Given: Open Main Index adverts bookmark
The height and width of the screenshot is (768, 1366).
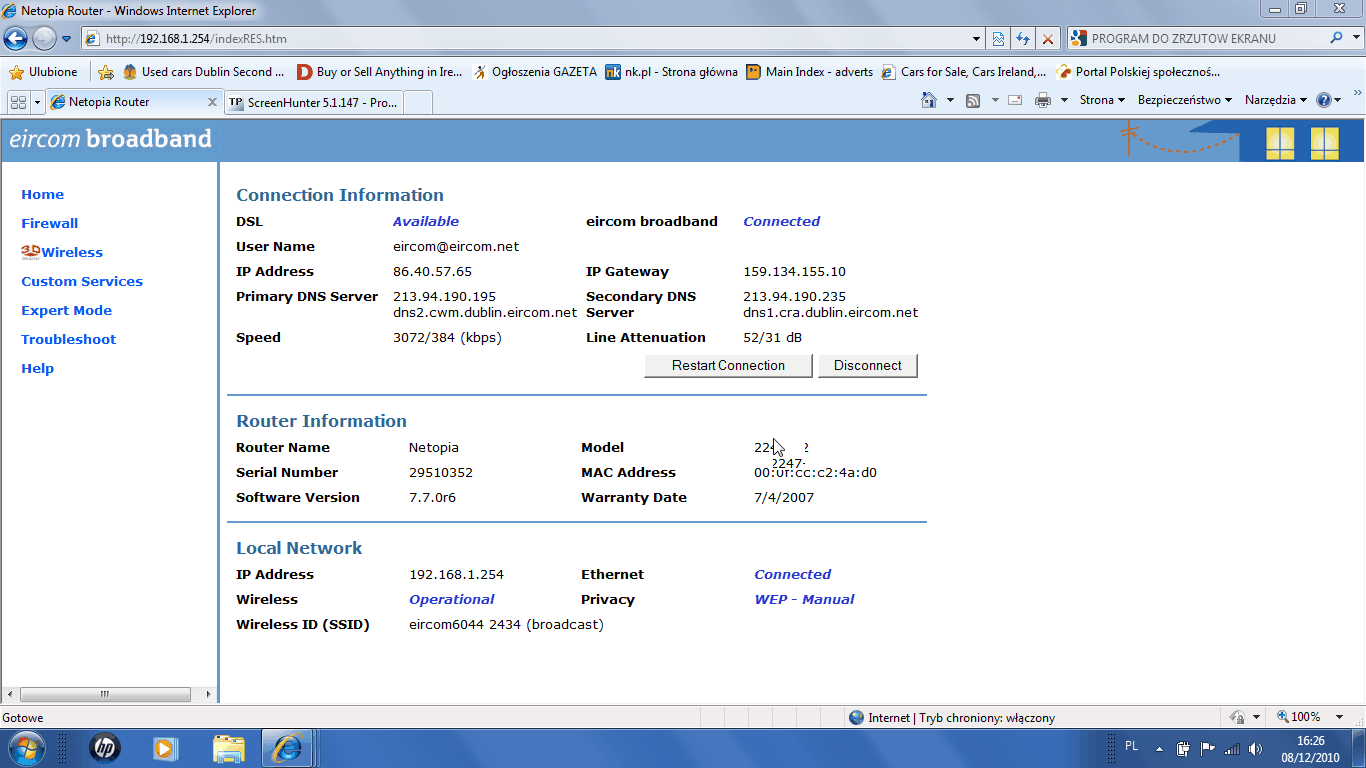Looking at the screenshot, I should pyautogui.click(x=810, y=72).
